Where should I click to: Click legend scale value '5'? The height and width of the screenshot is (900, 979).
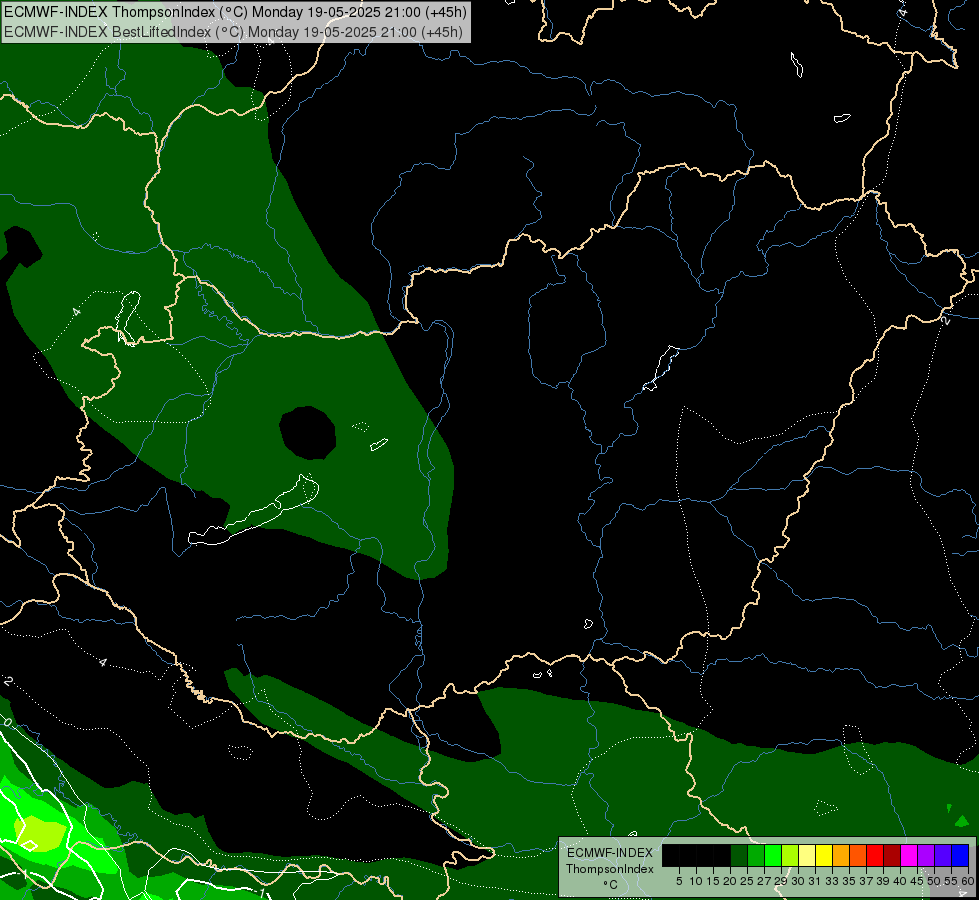pyautogui.click(x=679, y=881)
